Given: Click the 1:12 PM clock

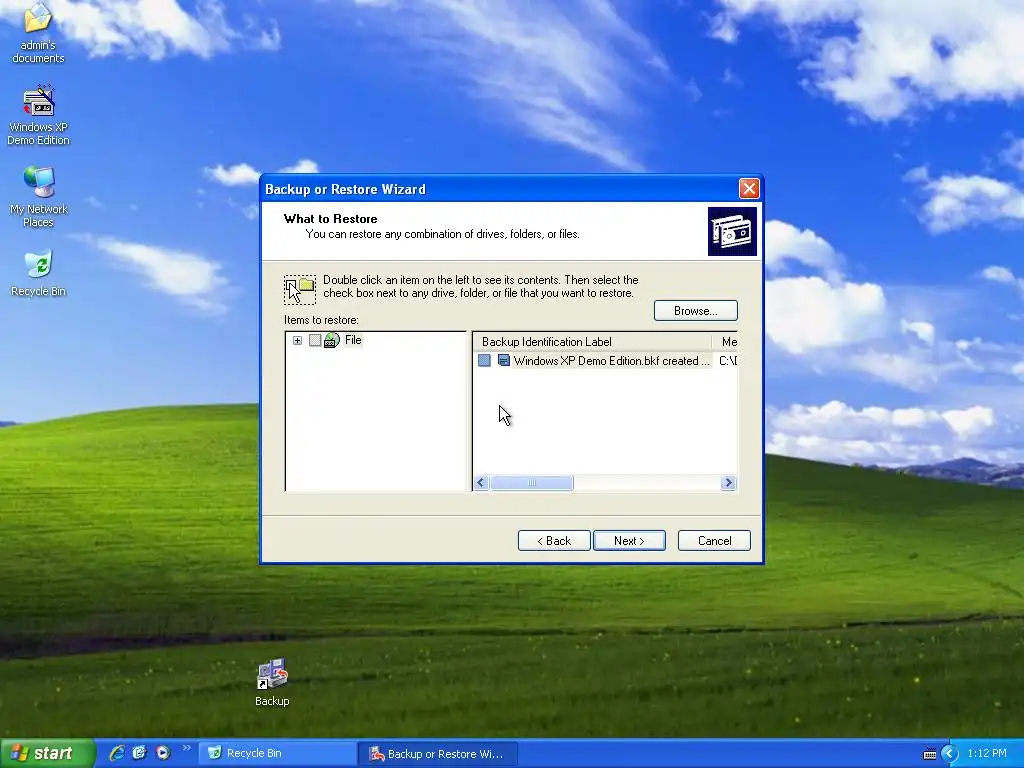Looking at the screenshot, I should pos(987,754).
